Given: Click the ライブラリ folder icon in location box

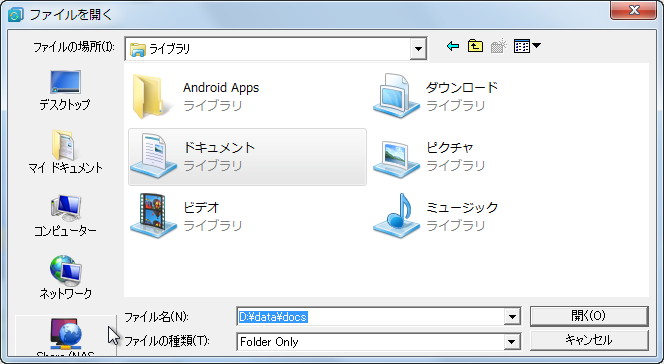Looking at the screenshot, I should (138, 49).
